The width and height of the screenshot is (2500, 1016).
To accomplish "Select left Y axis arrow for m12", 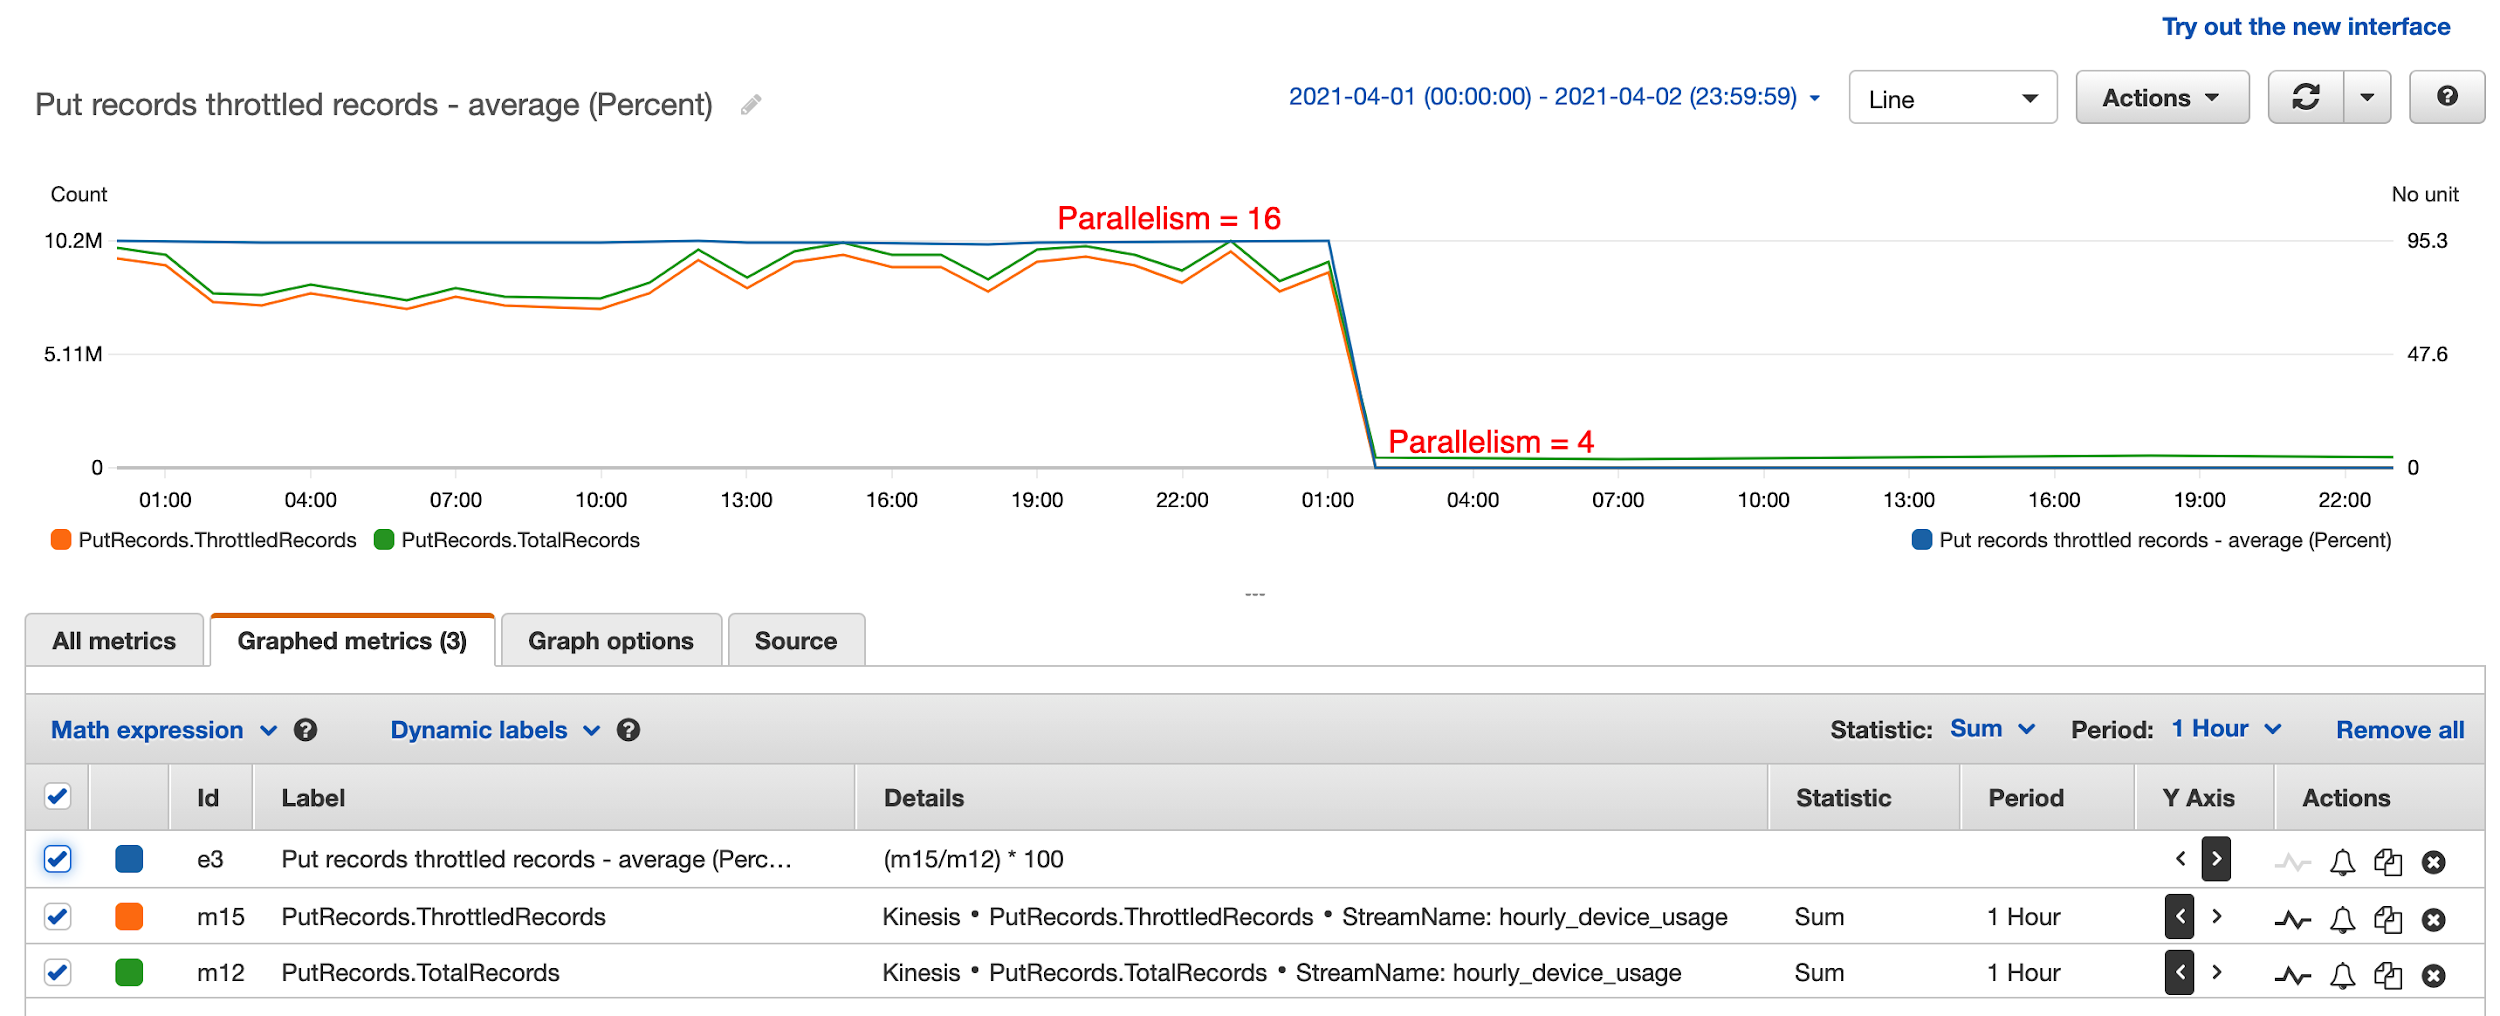I will (2180, 972).
